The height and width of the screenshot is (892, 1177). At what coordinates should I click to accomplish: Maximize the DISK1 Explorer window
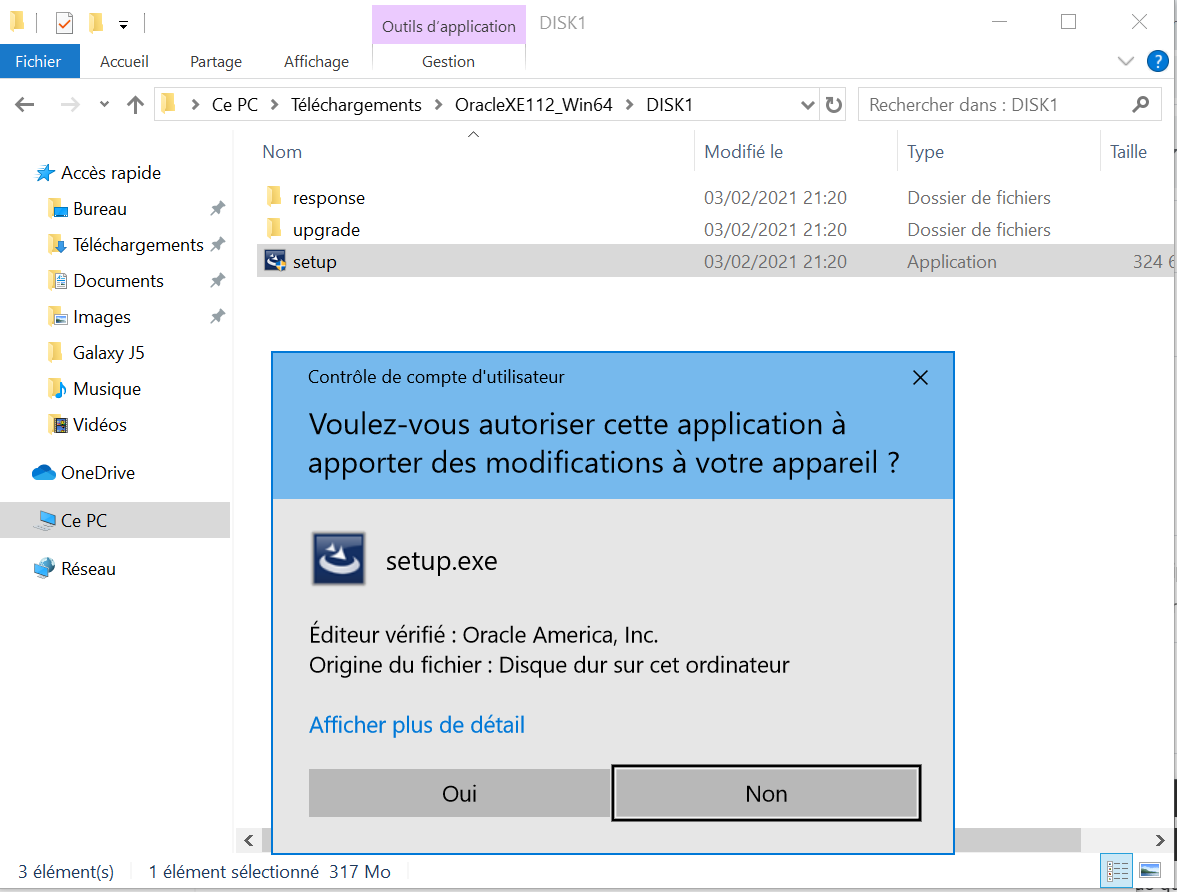(x=1068, y=22)
